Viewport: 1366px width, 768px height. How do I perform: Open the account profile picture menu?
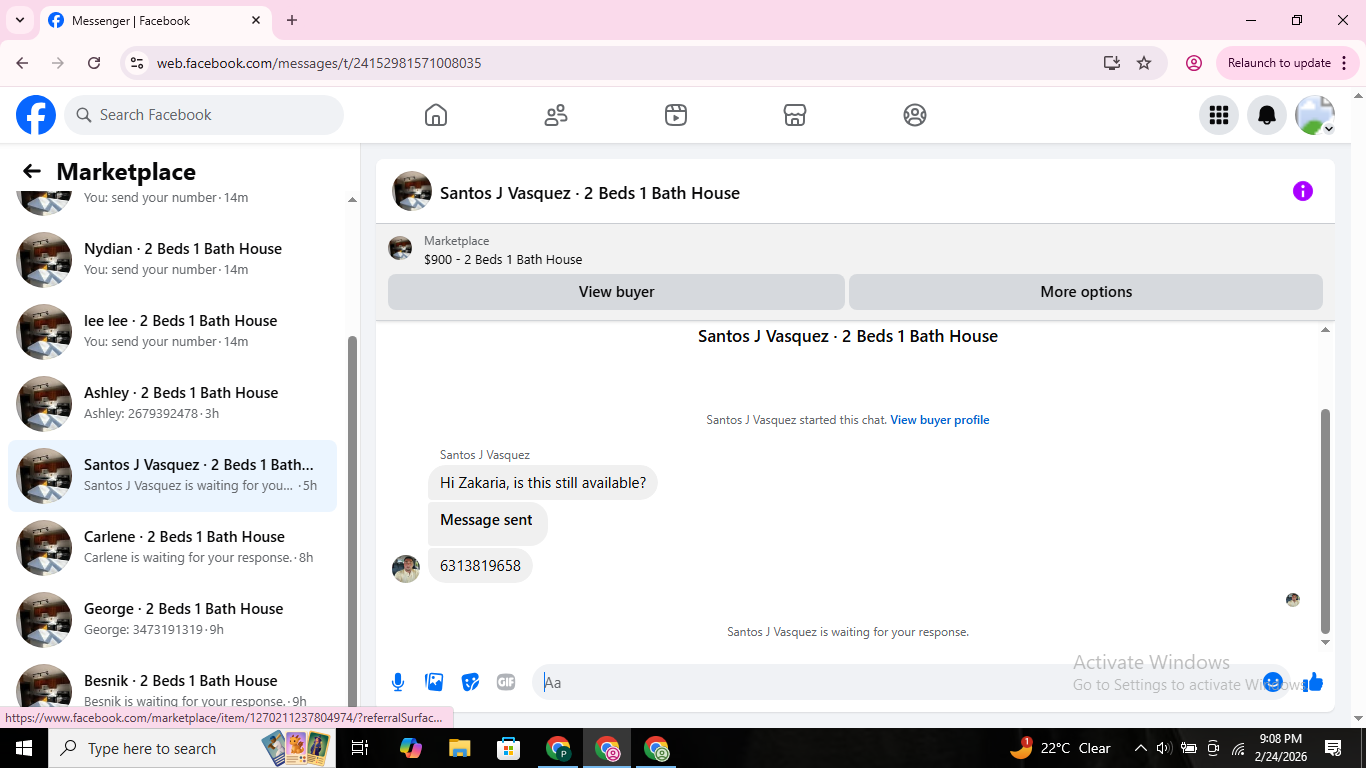click(x=1315, y=115)
